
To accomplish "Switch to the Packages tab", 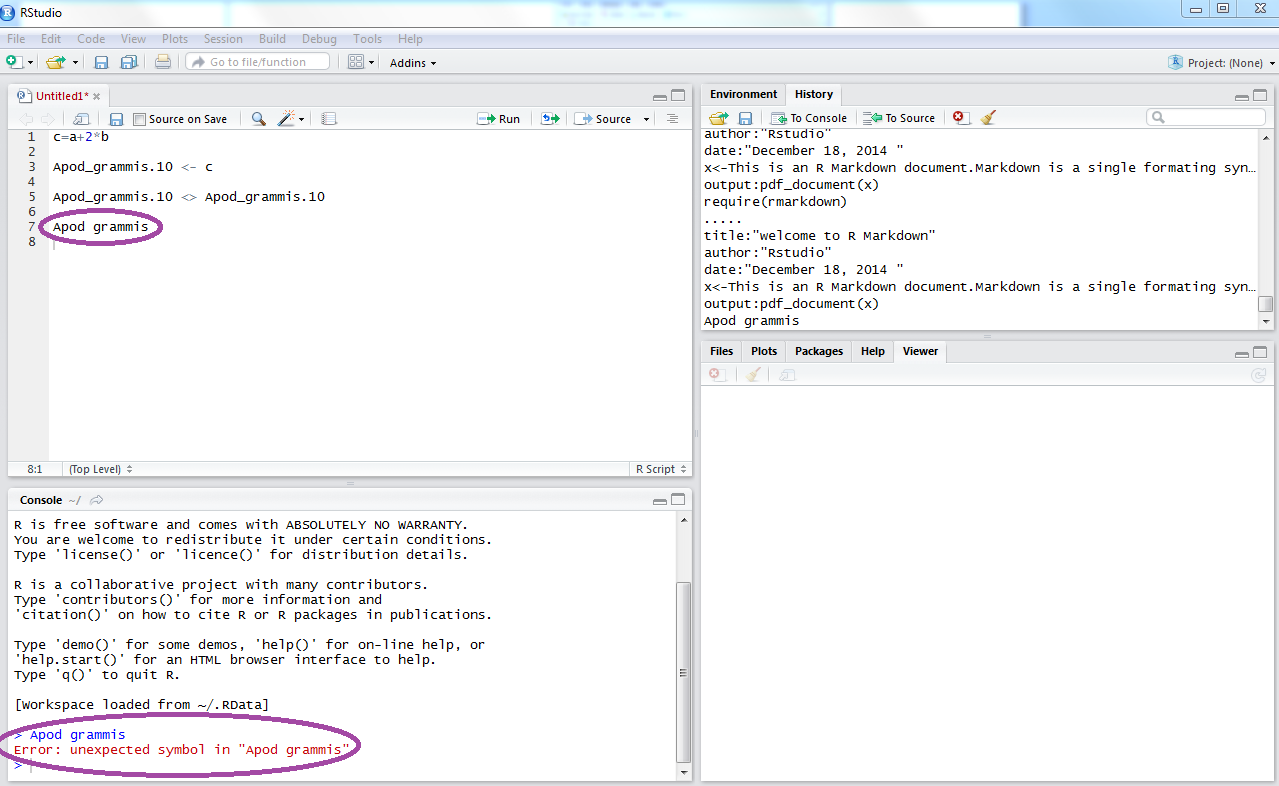I will coord(819,352).
